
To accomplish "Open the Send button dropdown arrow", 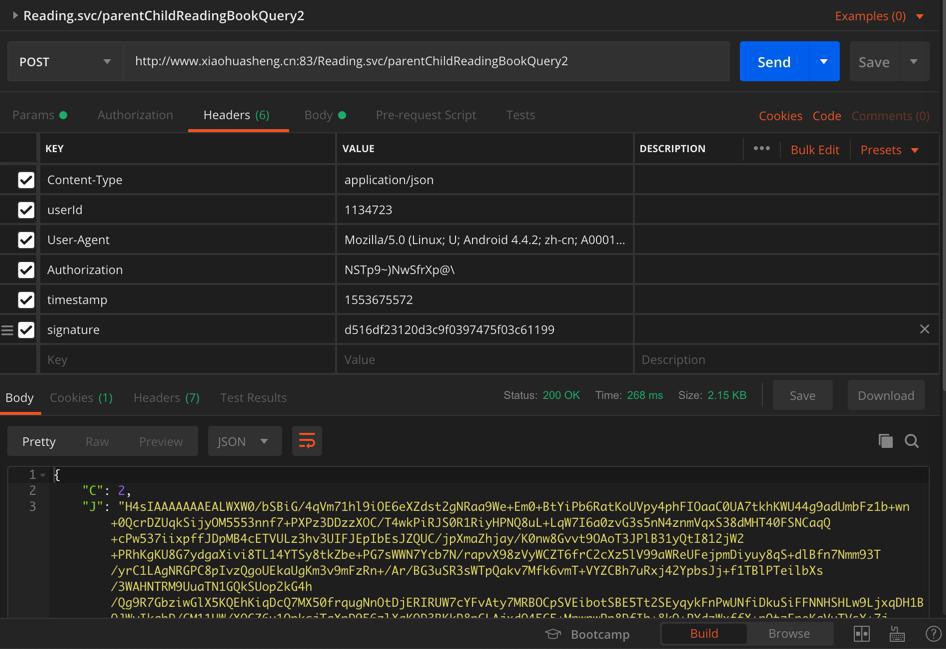I will [x=824, y=62].
